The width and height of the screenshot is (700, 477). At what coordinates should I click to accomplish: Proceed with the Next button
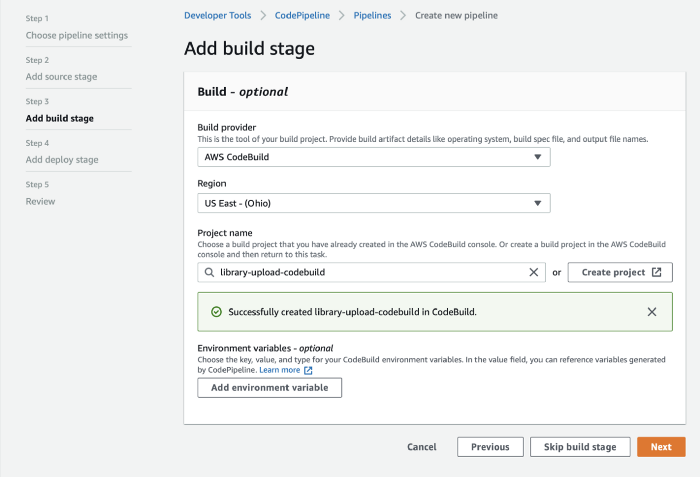[x=661, y=447]
